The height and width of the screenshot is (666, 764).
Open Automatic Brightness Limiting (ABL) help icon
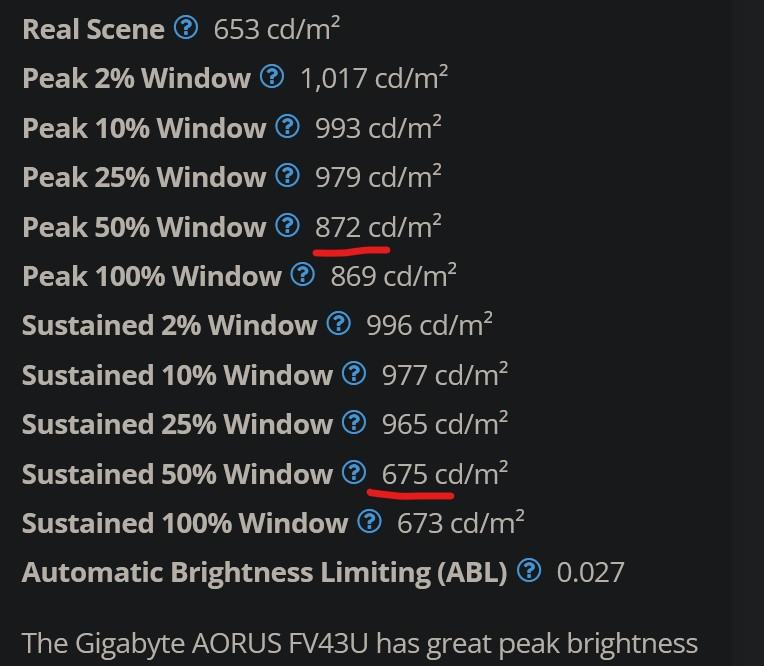pyautogui.click(x=529, y=570)
